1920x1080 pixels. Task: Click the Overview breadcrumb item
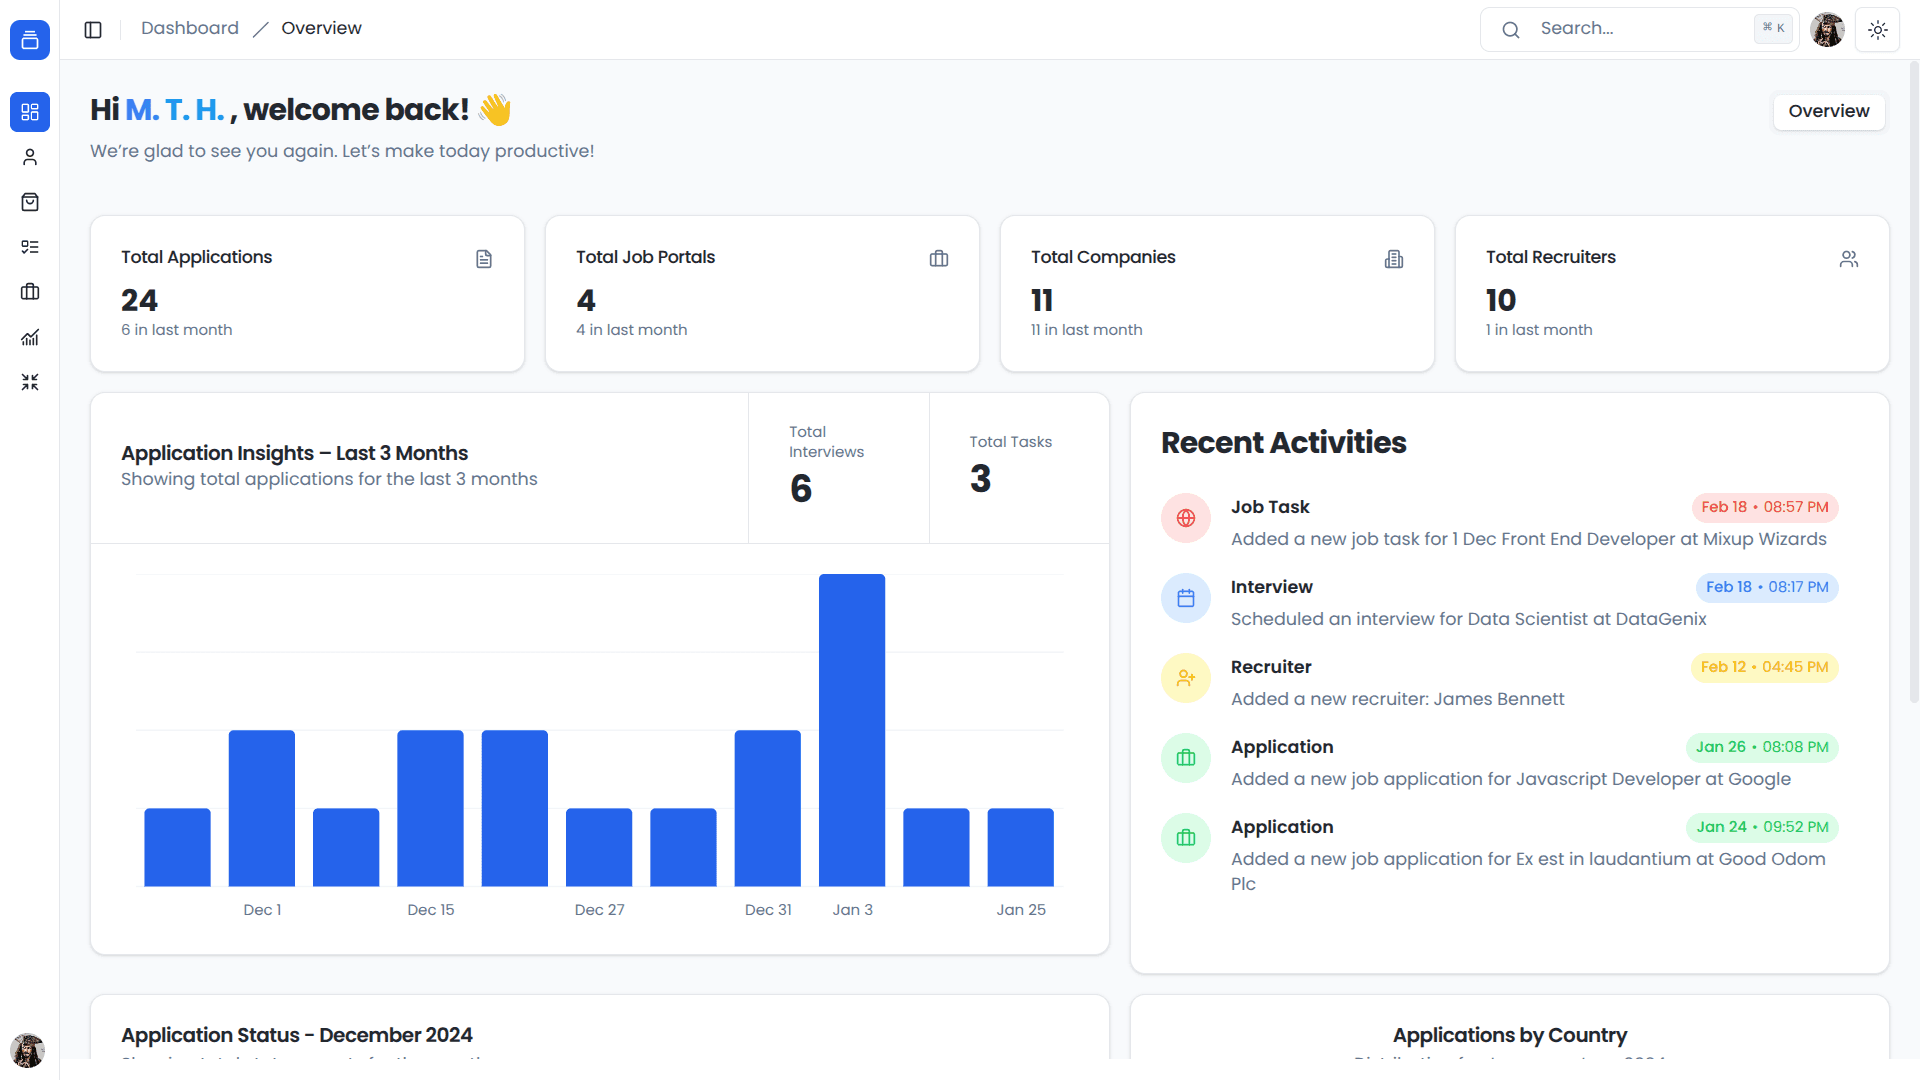[321, 28]
